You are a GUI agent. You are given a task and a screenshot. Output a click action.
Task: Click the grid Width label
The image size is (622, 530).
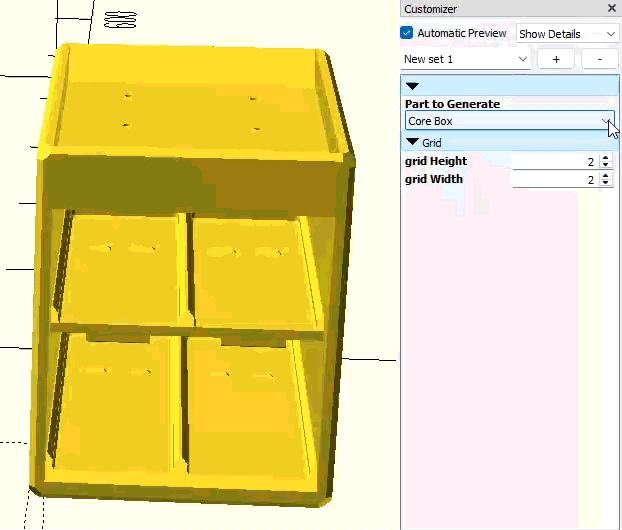pos(434,179)
